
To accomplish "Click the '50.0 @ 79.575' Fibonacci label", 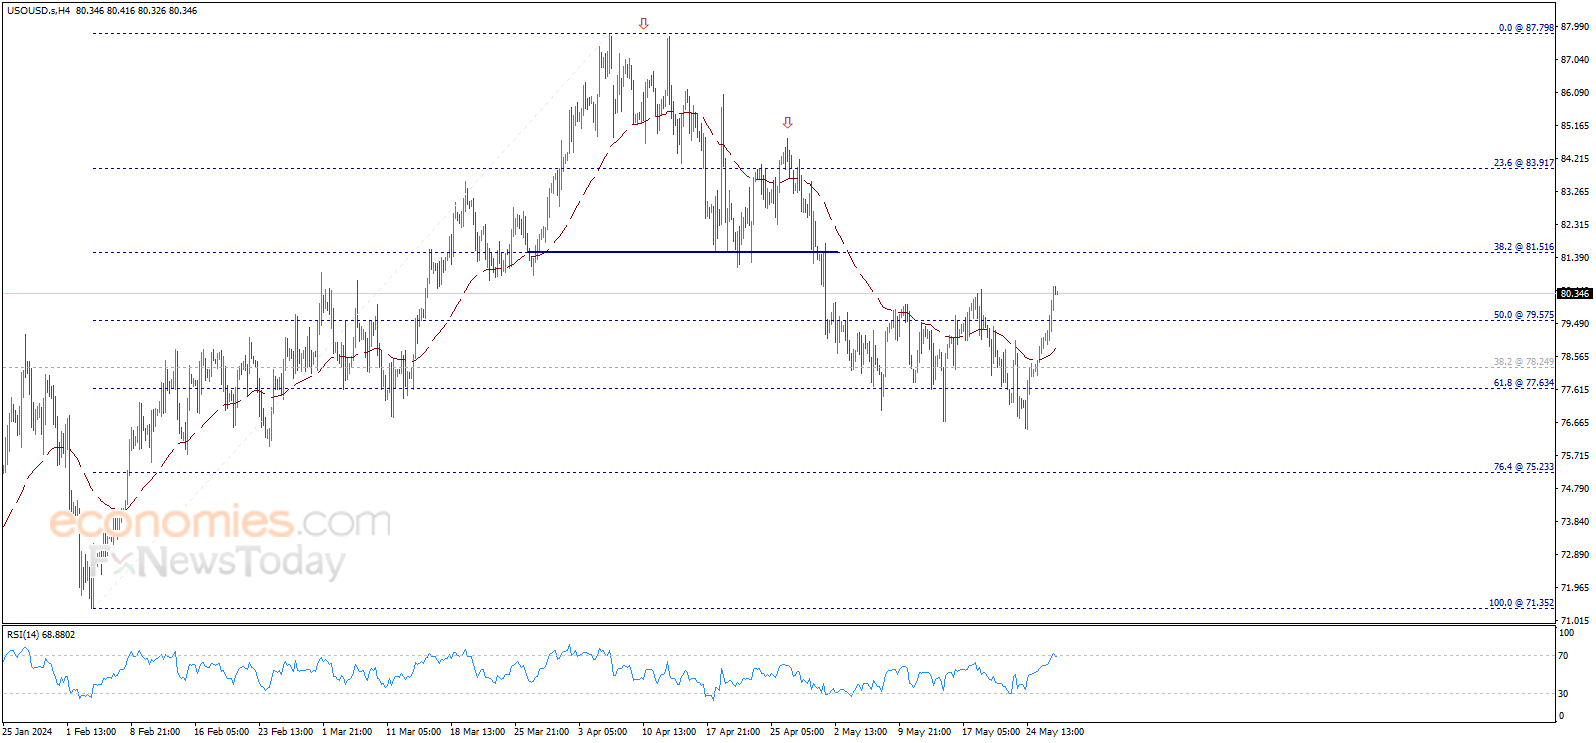I will [x=1524, y=315].
